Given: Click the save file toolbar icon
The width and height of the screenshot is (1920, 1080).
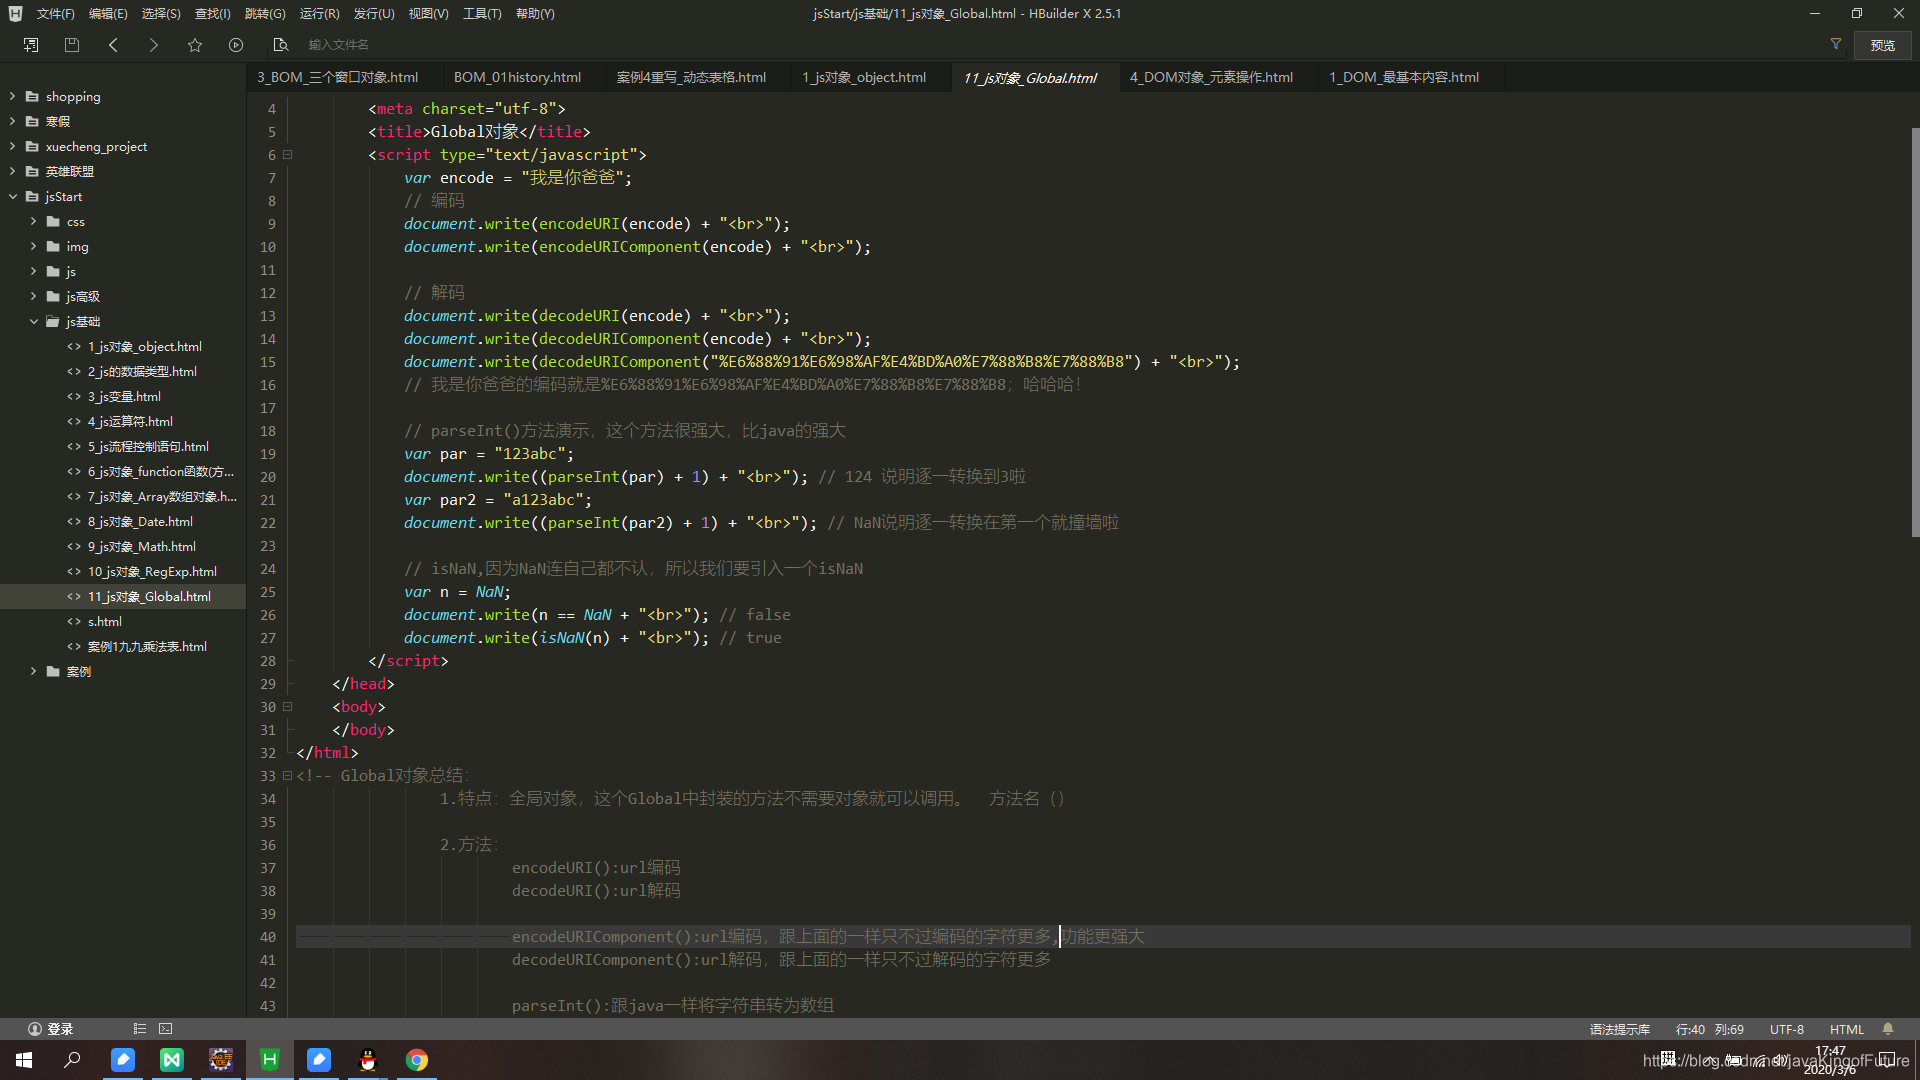Looking at the screenshot, I should coord(72,45).
